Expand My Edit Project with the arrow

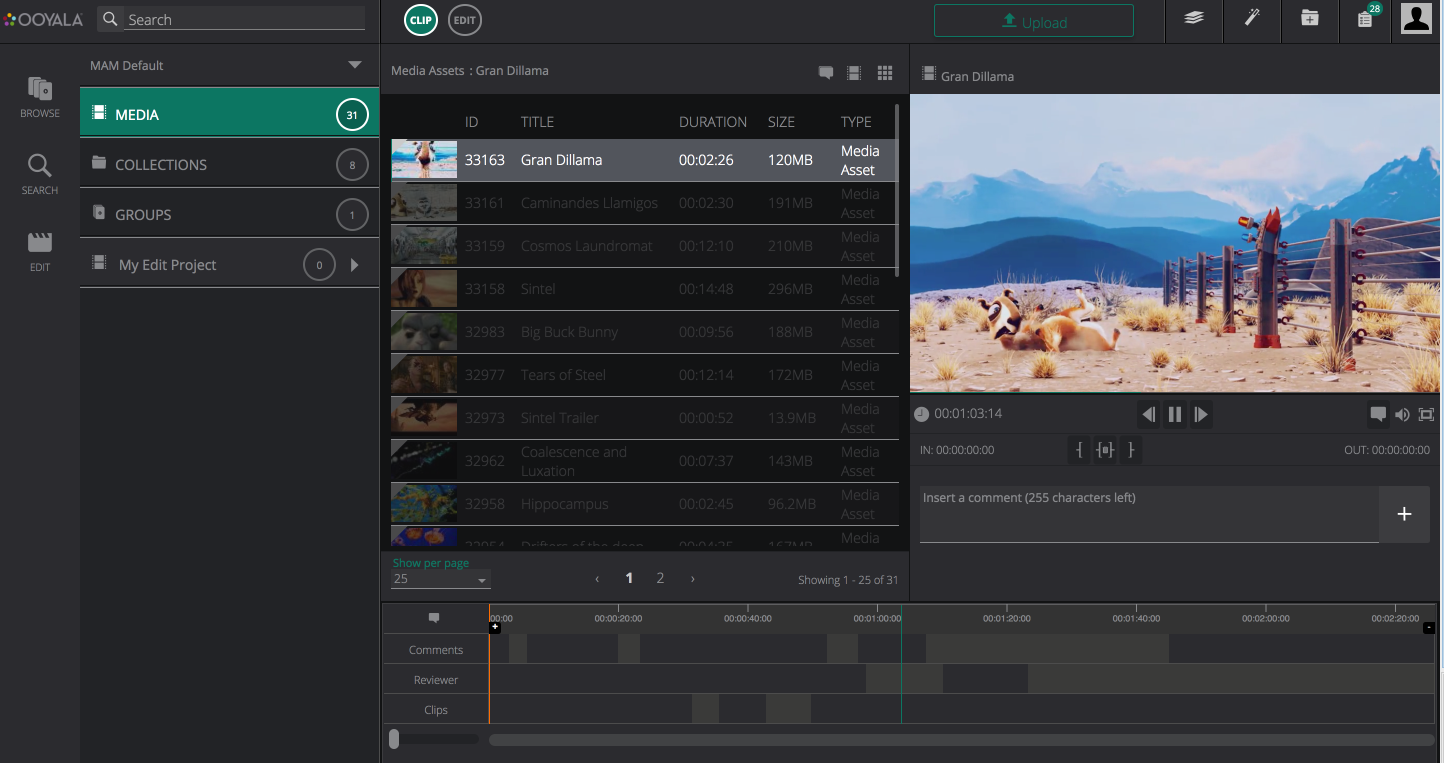click(354, 265)
